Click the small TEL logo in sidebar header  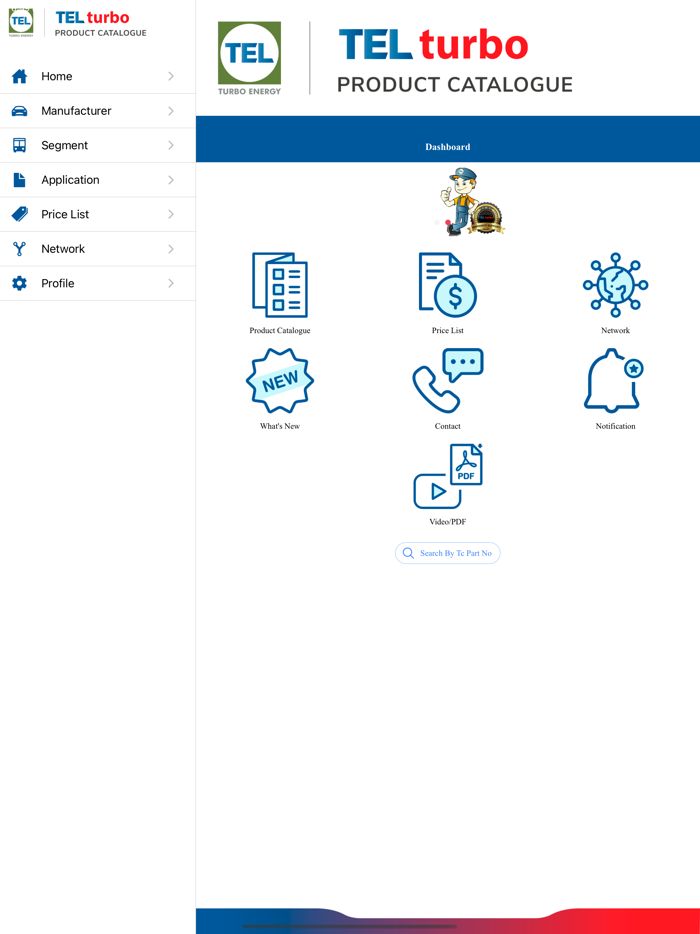21,23
